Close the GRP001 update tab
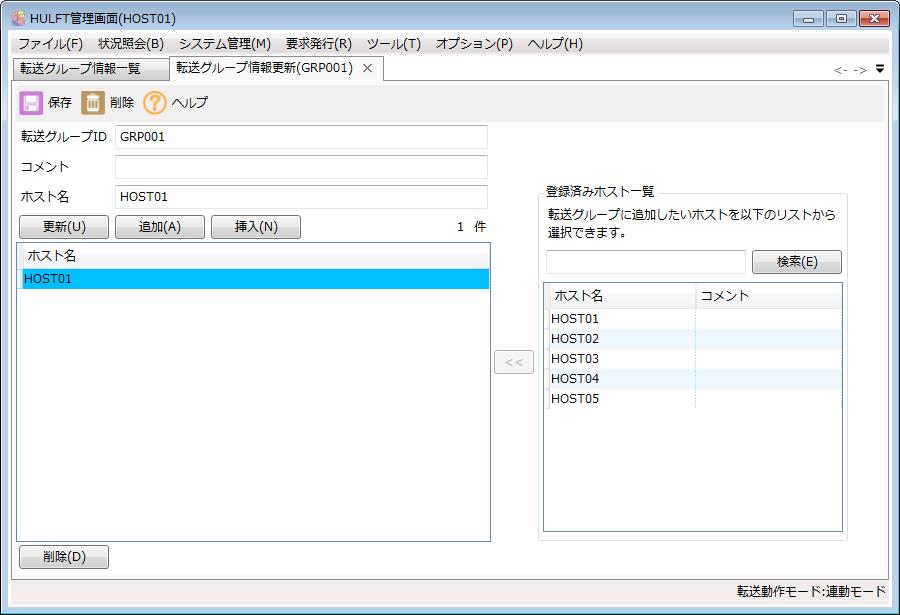Viewport: 900px width, 615px height. tap(367, 68)
